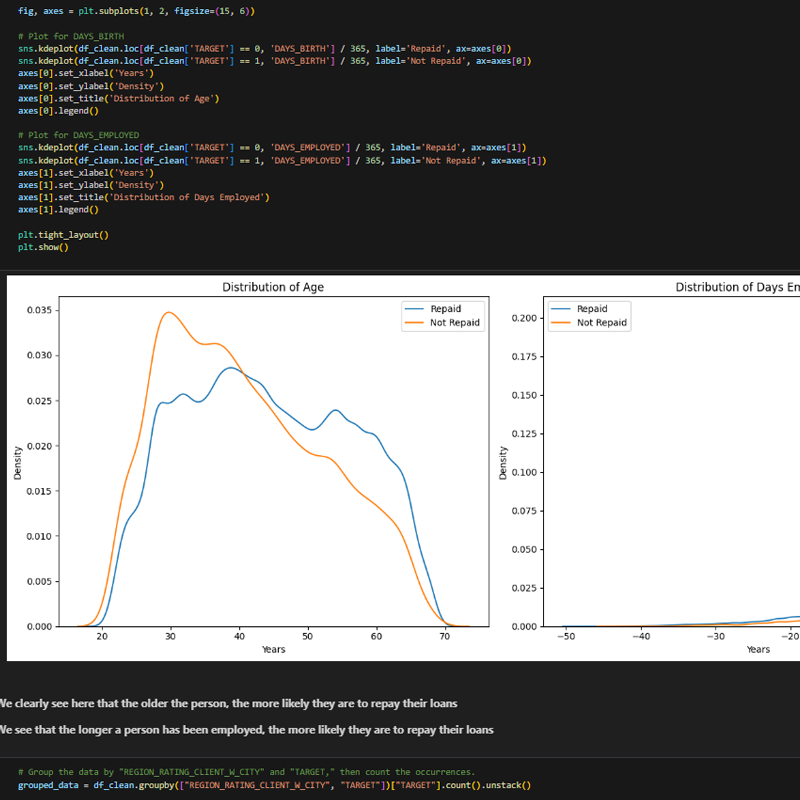Image resolution: width=800 pixels, height=800 pixels.
Task: Click the 'Years' x-axis label of Age chart
Action: pyautogui.click(x=273, y=650)
